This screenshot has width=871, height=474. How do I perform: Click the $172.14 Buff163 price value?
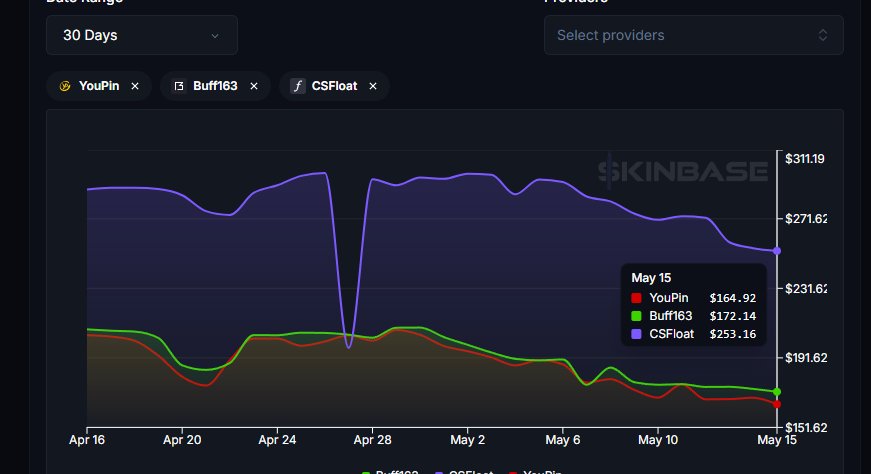pos(733,316)
